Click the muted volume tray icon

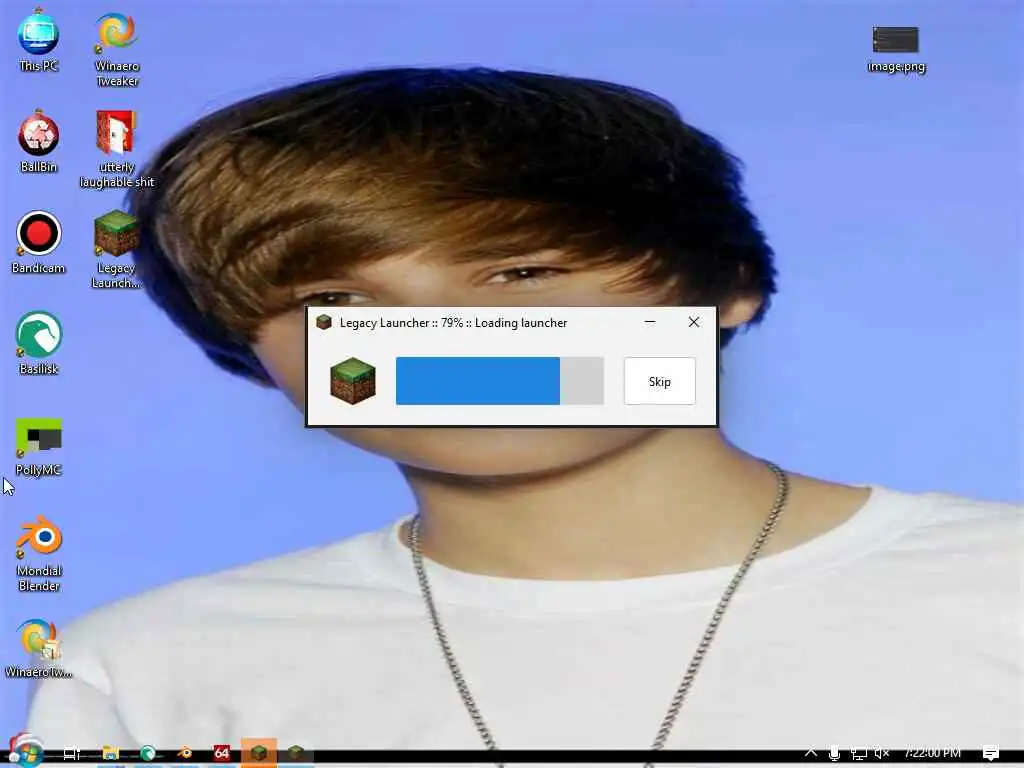(x=882, y=753)
